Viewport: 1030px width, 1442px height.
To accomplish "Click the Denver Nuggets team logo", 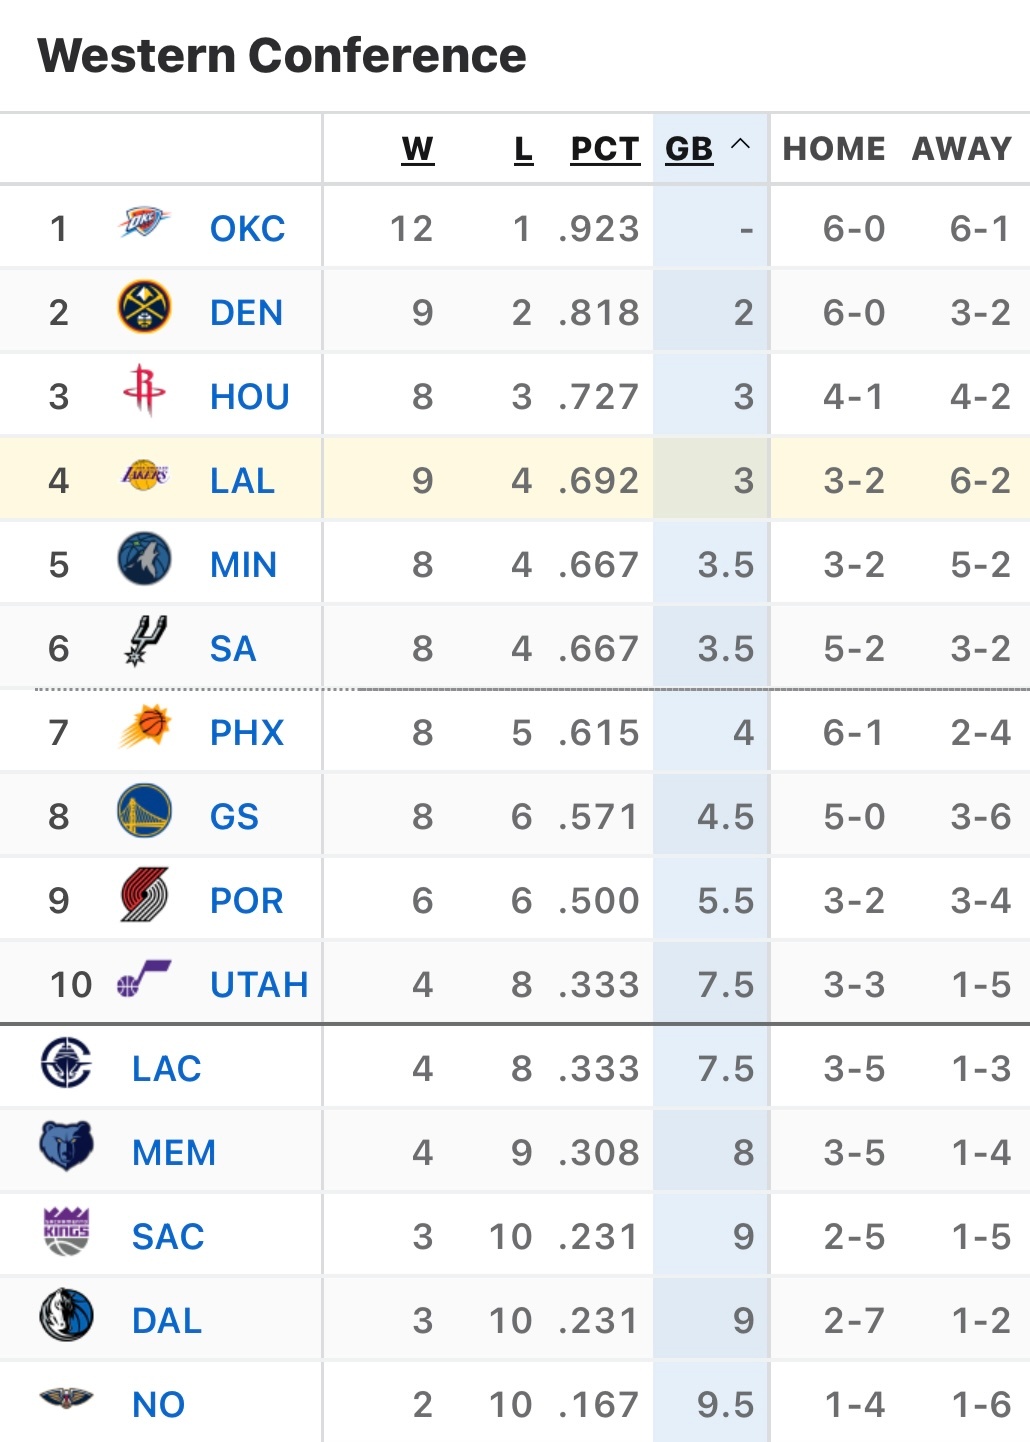I will pyautogui.click(x=144, y=307).
